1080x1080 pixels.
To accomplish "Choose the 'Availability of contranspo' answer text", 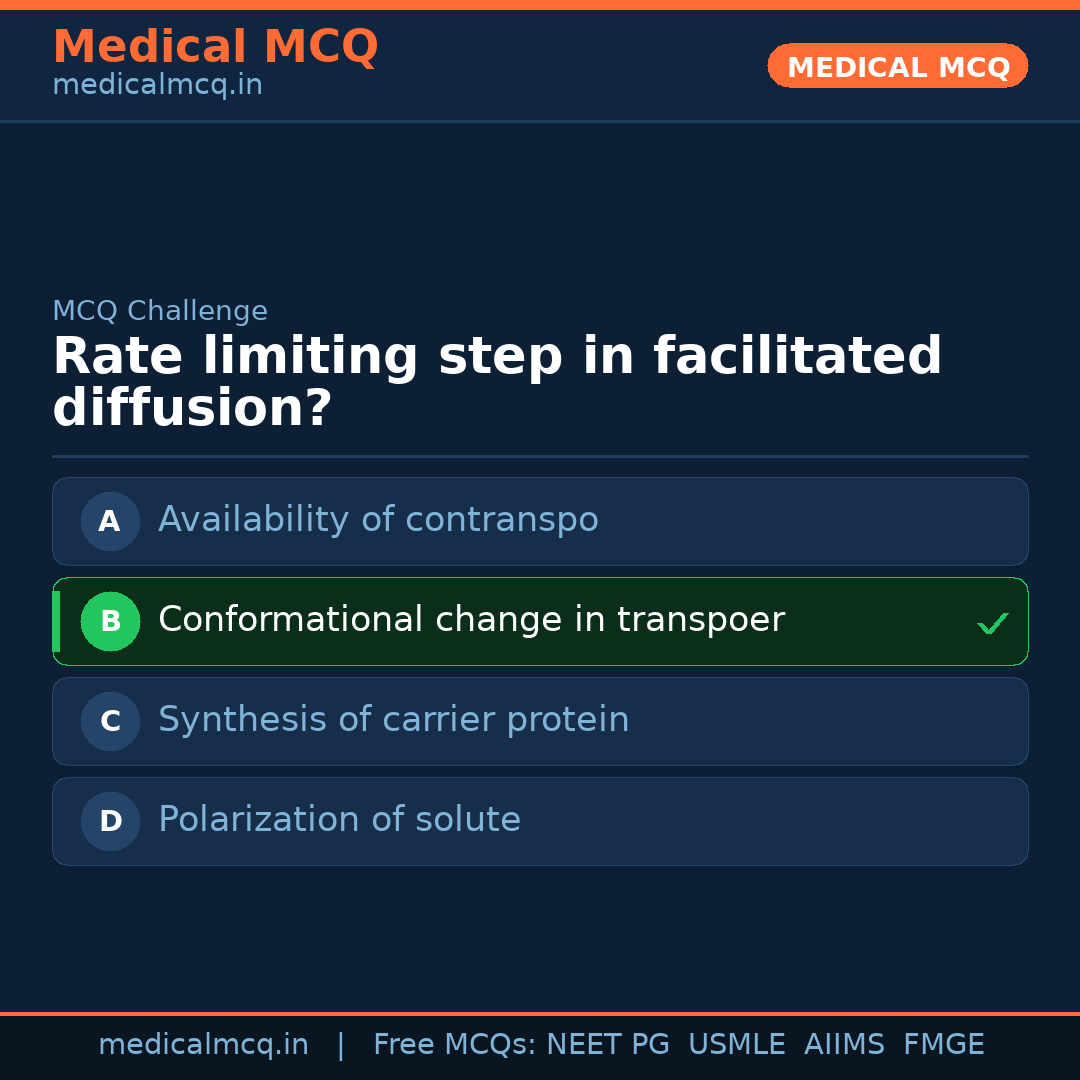I will coord(378,520).
